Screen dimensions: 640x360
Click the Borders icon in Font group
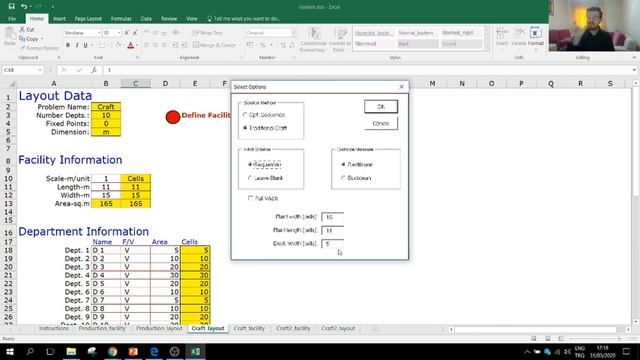pos(101,45)
